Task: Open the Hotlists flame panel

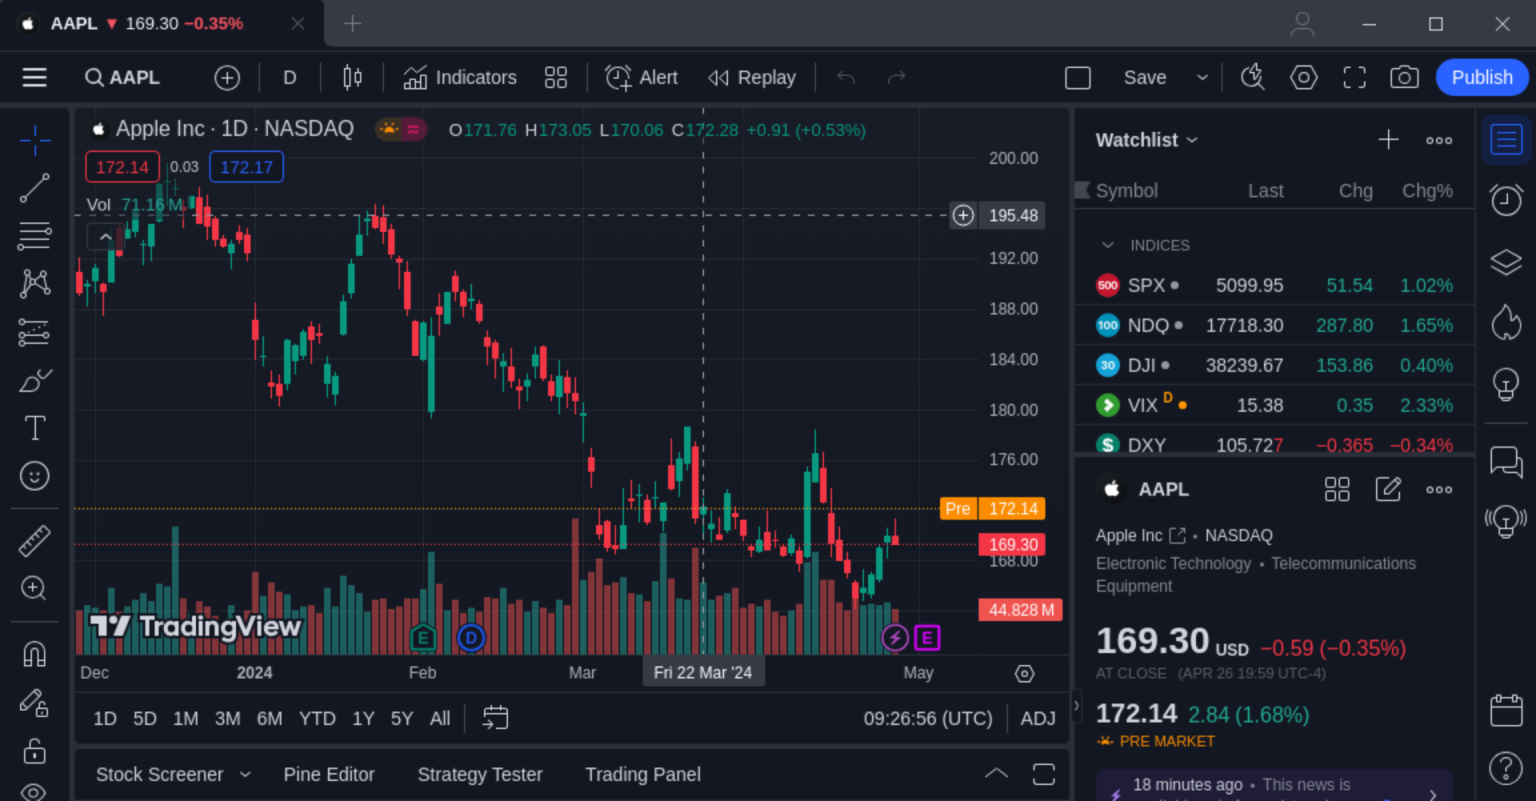Action: 1506,322
